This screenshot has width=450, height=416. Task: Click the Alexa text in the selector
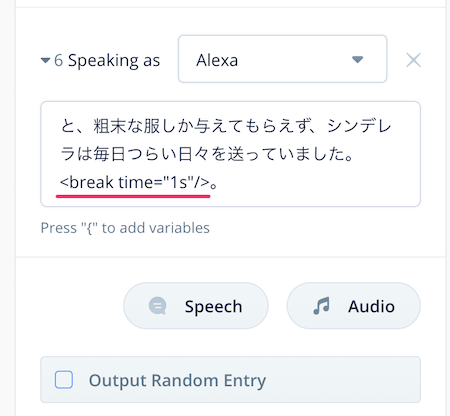tap(217, 60)
